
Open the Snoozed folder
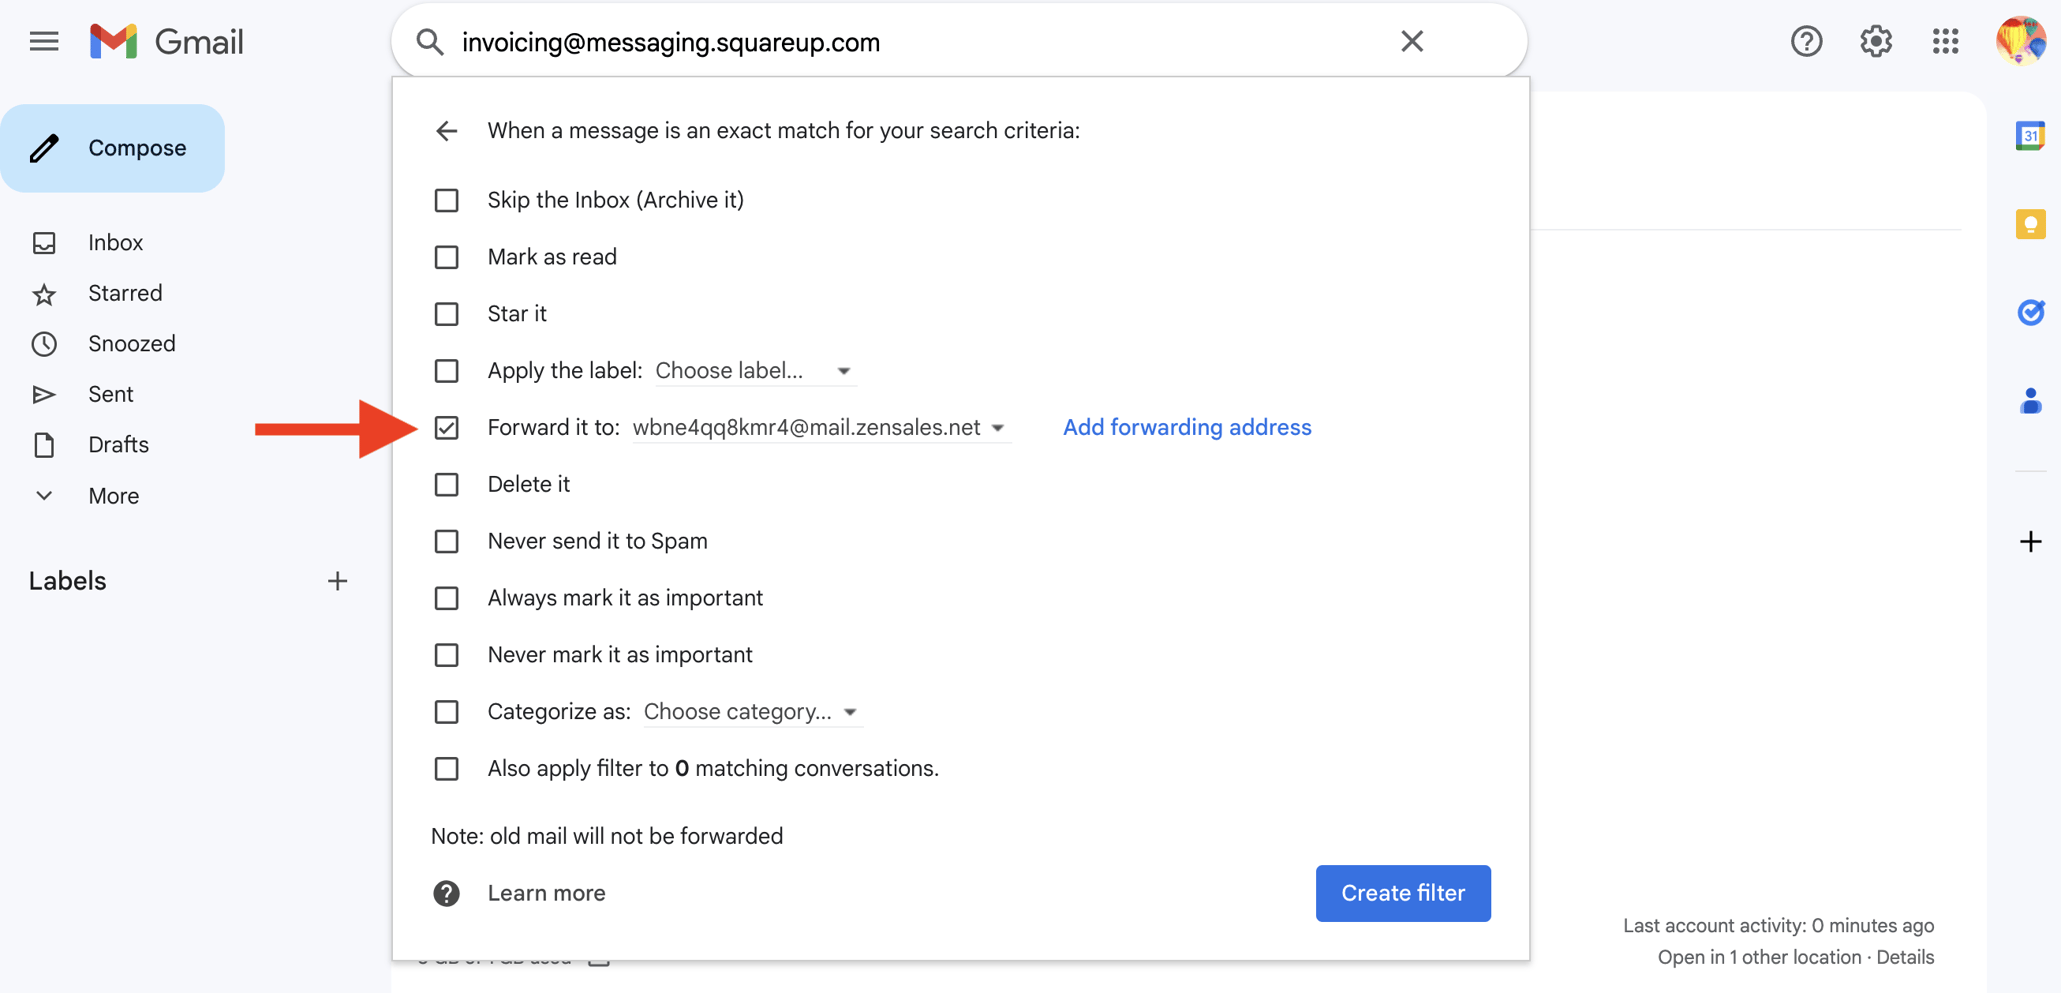tap(131, 344)
